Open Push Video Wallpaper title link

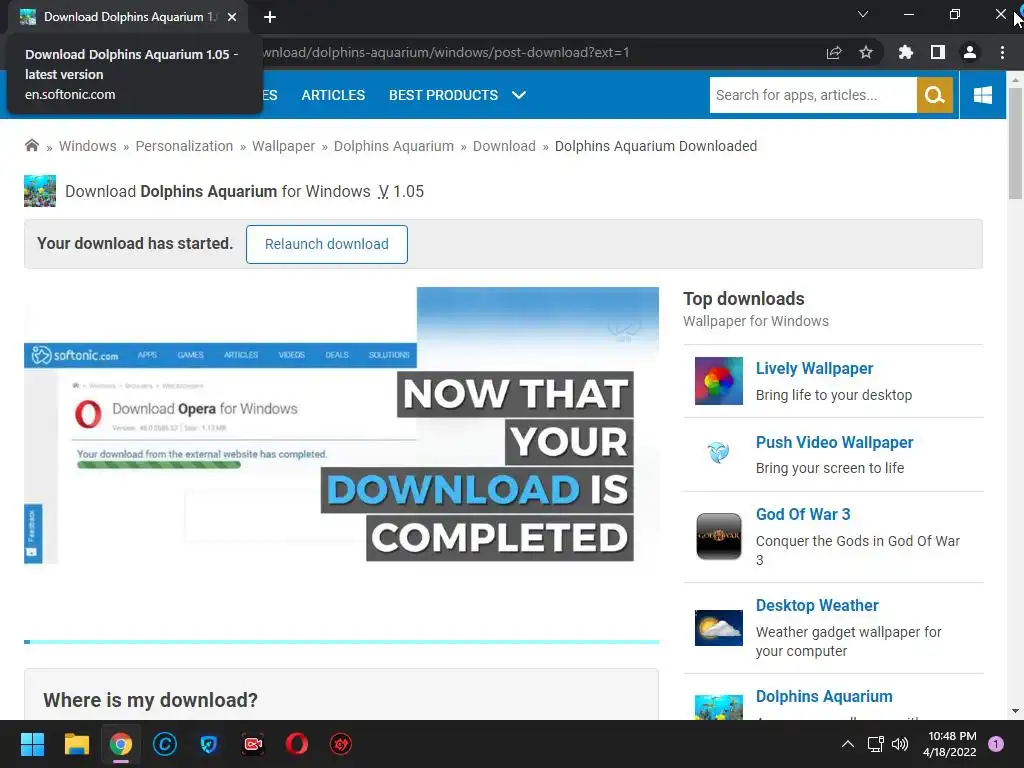(835, 442)
